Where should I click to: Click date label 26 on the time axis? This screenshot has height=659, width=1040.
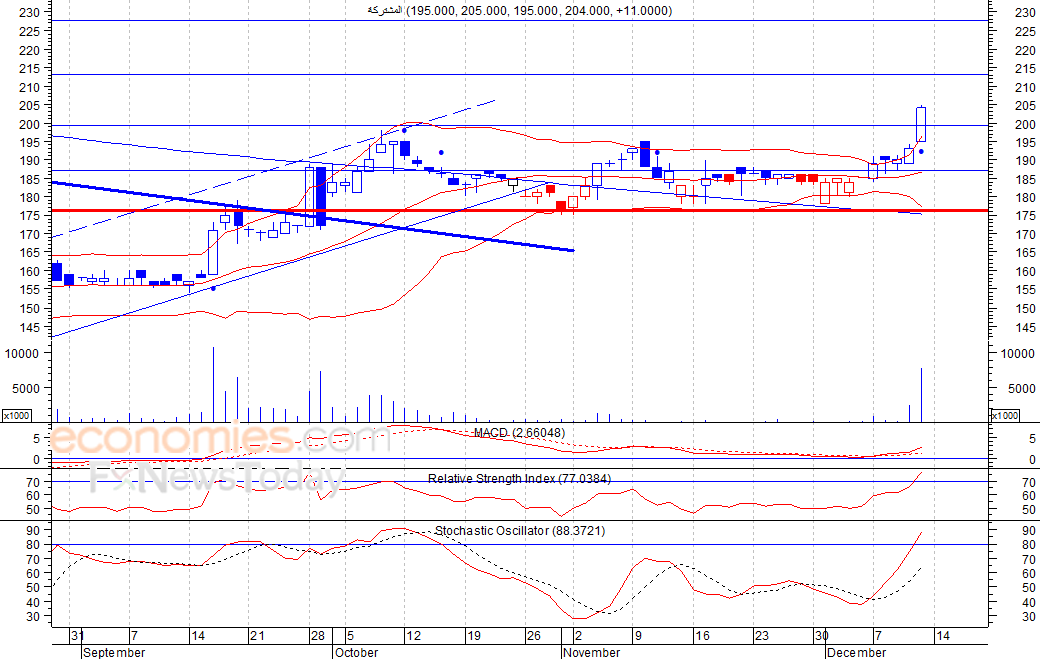coord(534,636)
